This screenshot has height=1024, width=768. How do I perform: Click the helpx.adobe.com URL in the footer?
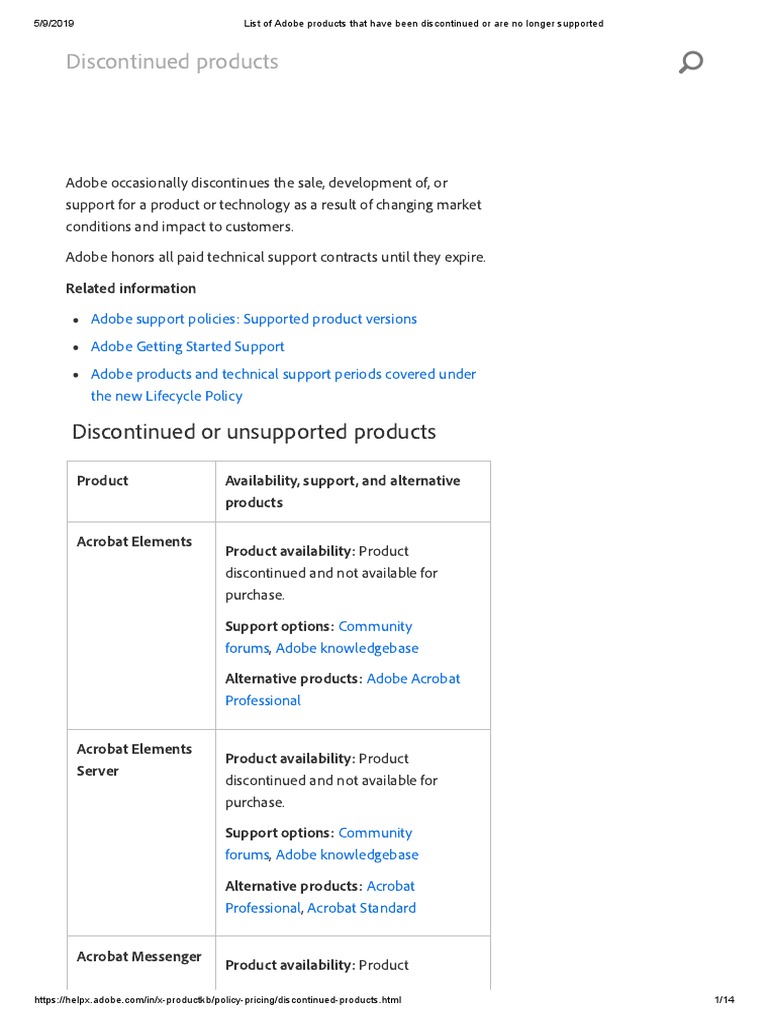[x=217, y=1000]
